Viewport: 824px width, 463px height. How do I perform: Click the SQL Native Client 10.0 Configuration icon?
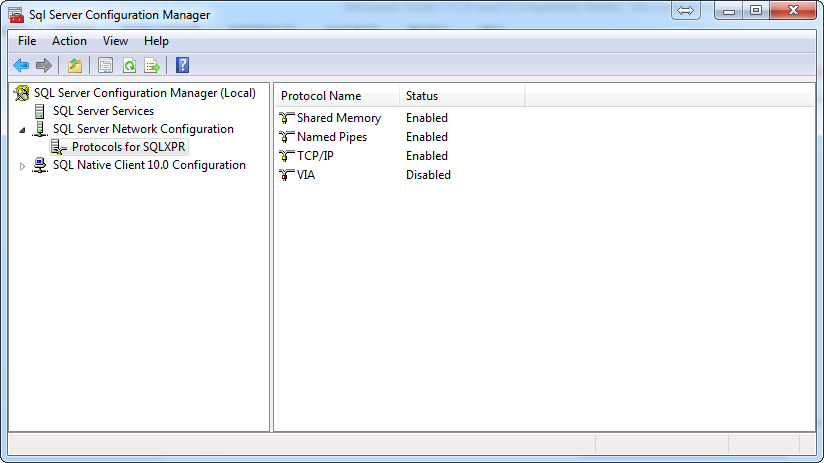click(40, 165)
